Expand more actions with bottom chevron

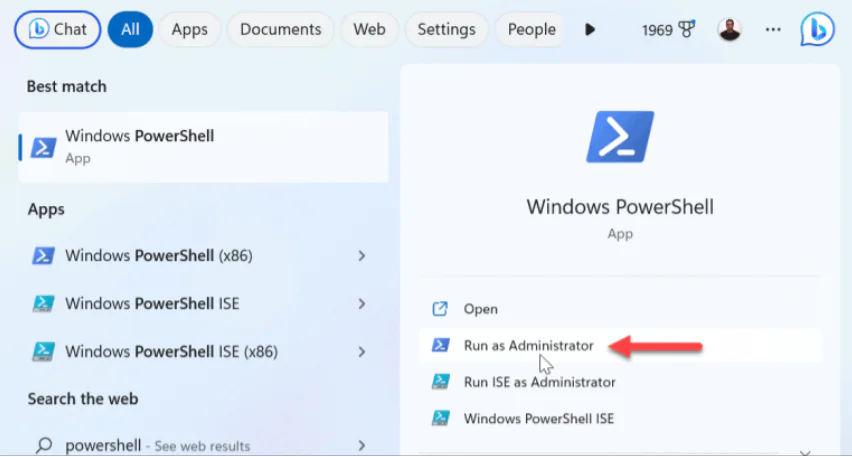click(805, 452)
